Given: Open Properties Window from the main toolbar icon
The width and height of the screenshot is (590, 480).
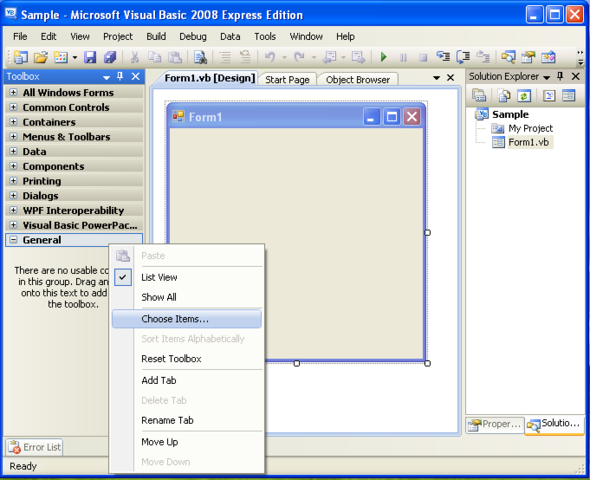Looking at the screenshot, I should [528, 57].
